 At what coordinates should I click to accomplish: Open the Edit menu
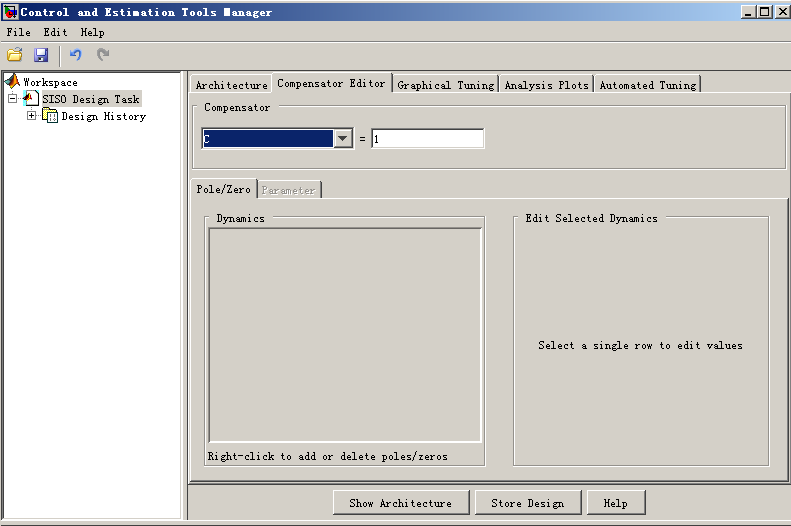(55, 32)
